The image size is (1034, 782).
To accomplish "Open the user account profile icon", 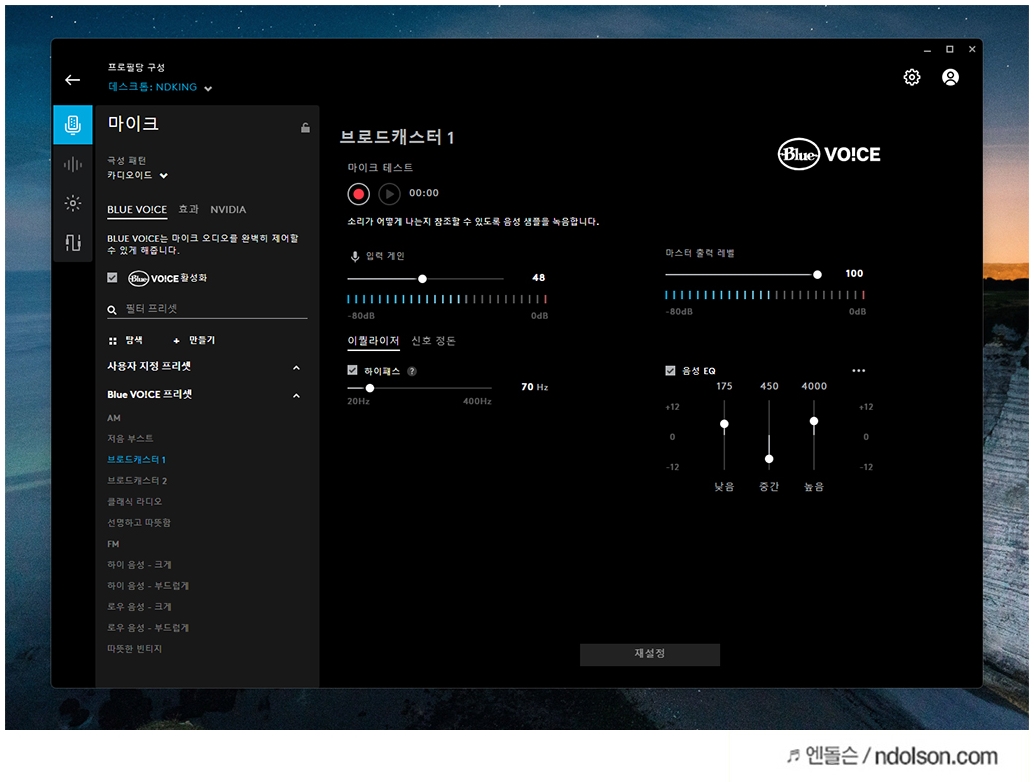I will pos(950,77).
